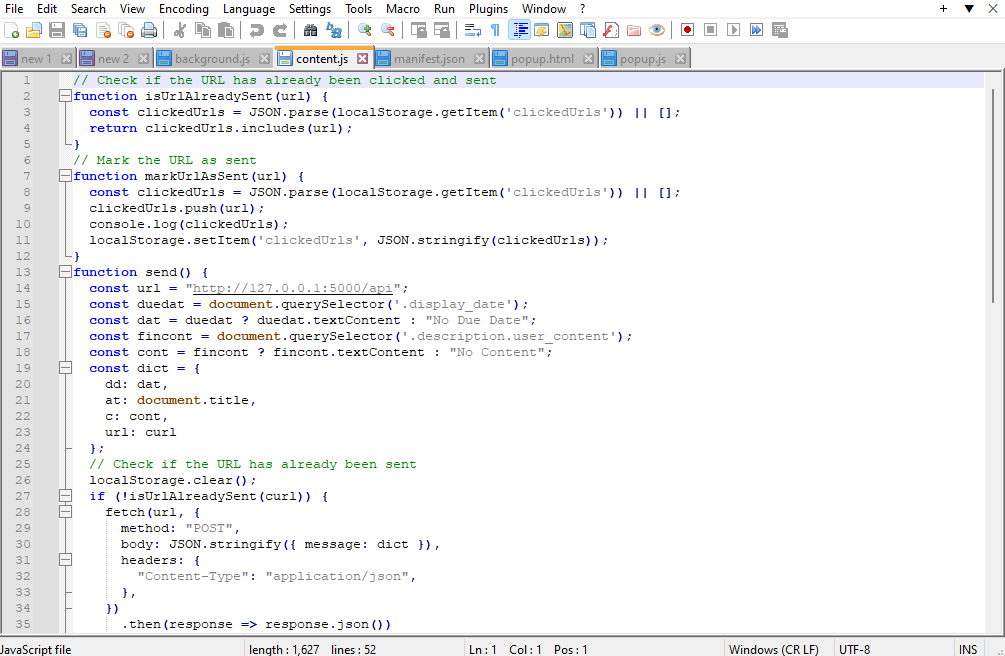Toggle synchronized horizontal scrolling

[442, 30]
